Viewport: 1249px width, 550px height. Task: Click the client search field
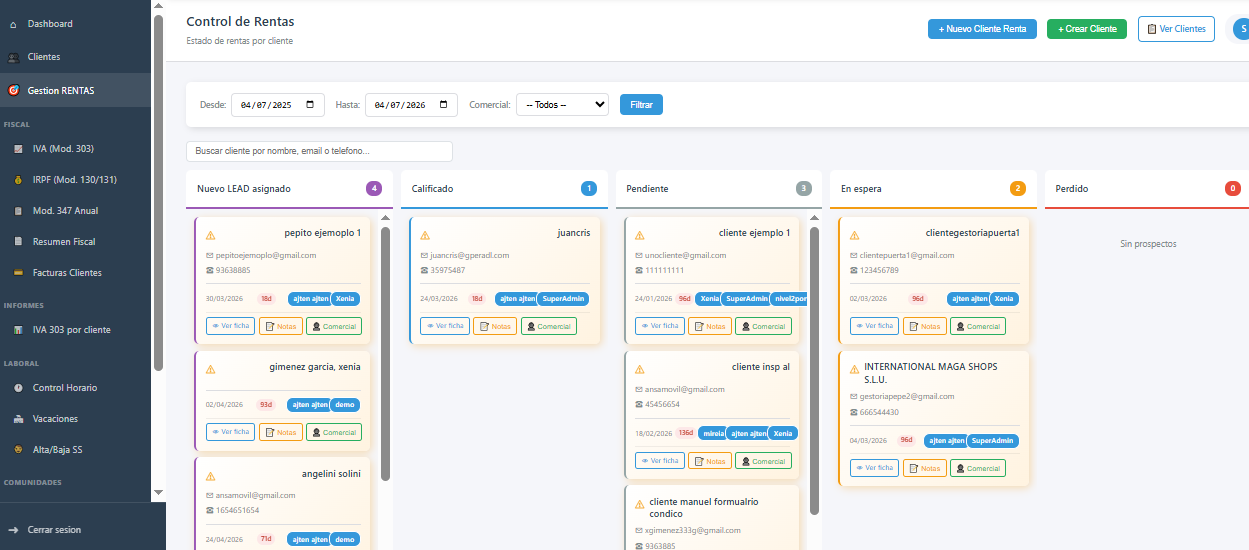coord(319,151)
